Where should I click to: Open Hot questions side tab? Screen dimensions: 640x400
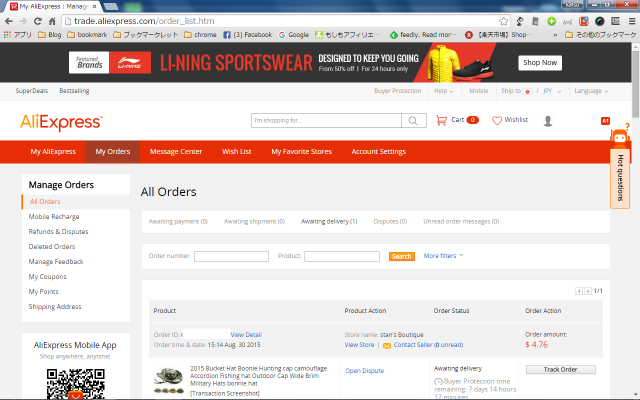(x=620, y=178)
